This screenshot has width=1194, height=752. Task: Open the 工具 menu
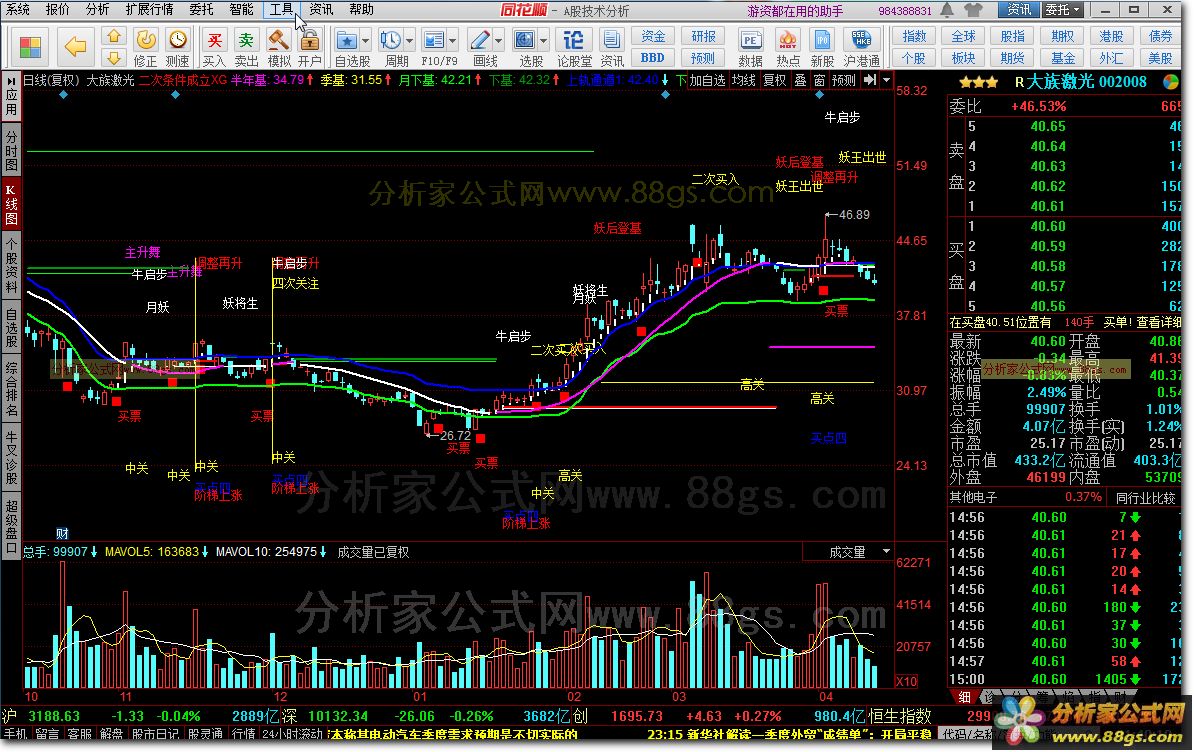coord(281,10)
